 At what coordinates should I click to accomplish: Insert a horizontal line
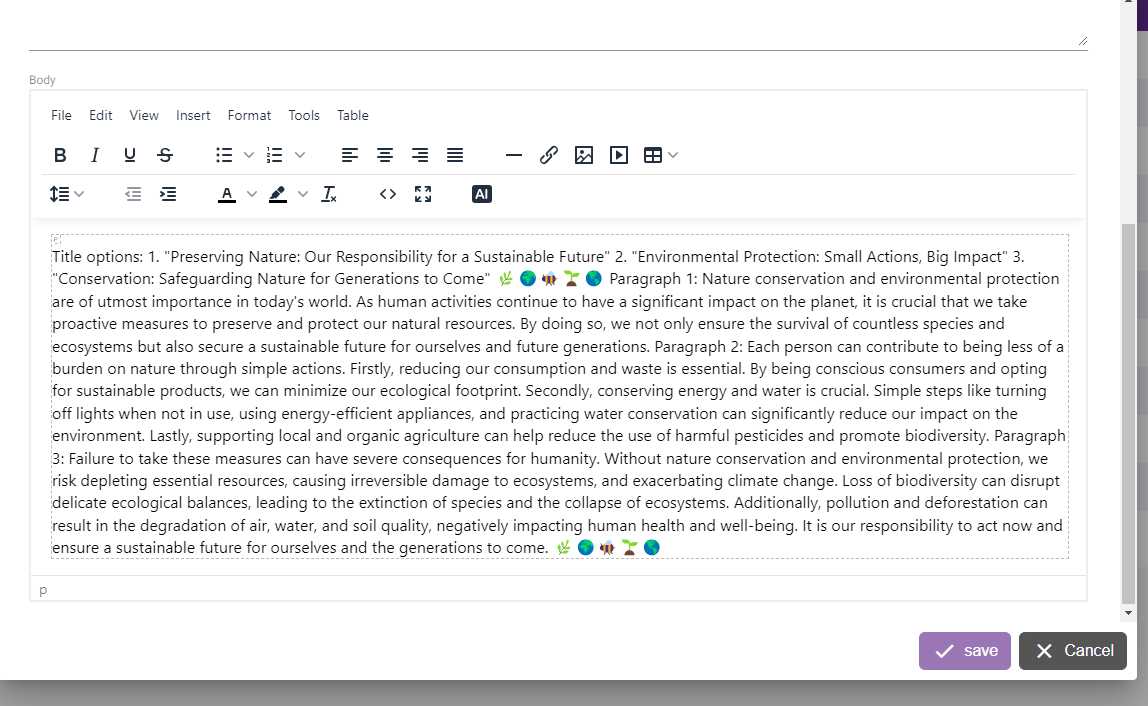click(x=514, y=155)
